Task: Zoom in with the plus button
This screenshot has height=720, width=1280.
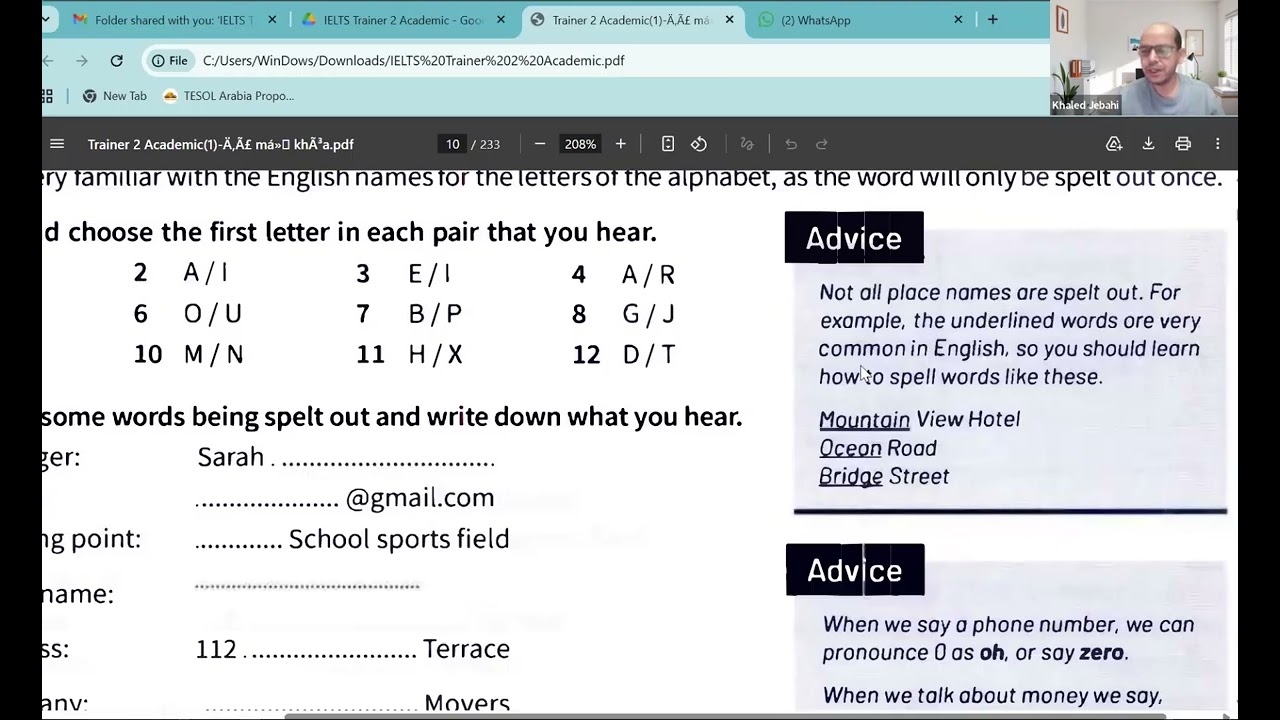Action: (x=621, y=144)
